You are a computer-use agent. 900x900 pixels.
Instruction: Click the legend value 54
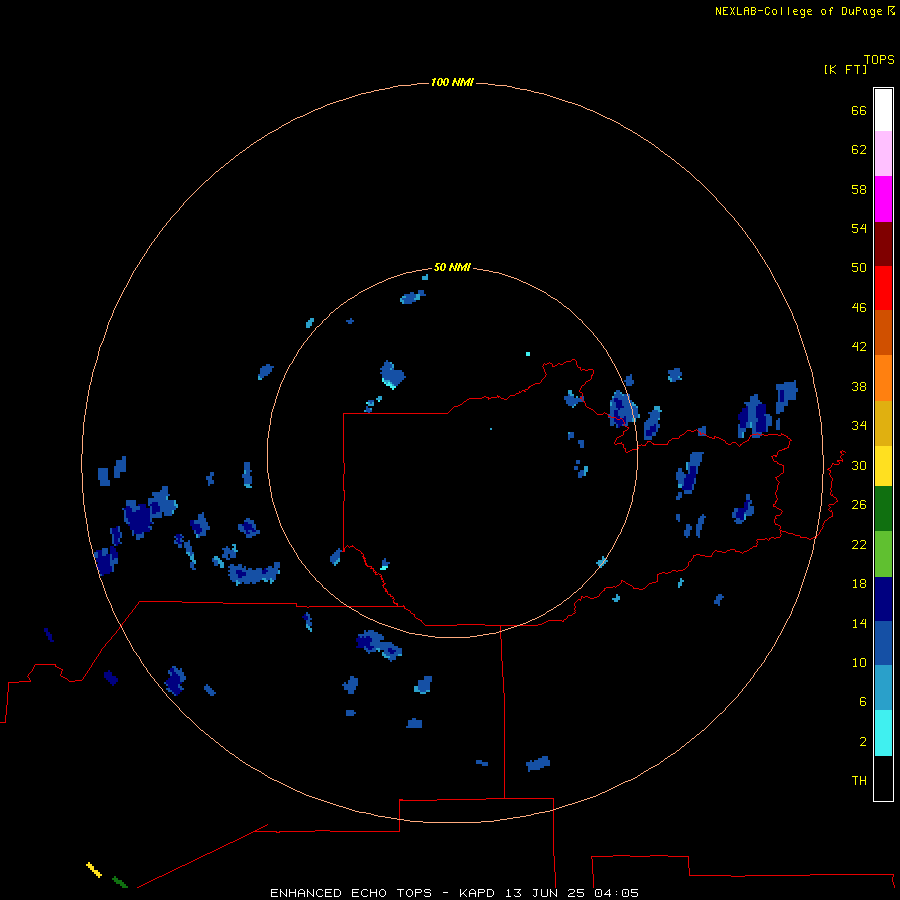(859, 228)
